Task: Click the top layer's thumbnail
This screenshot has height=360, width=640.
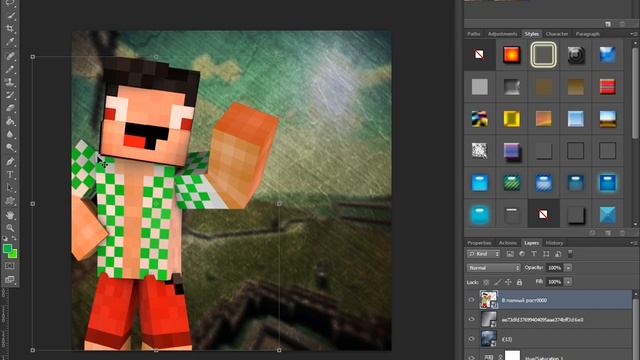Action: click(489, 300)
